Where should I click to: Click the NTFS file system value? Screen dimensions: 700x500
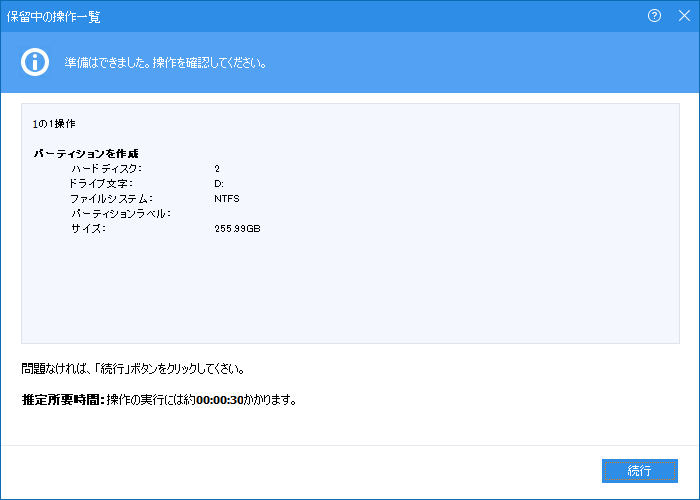[227, 199]
